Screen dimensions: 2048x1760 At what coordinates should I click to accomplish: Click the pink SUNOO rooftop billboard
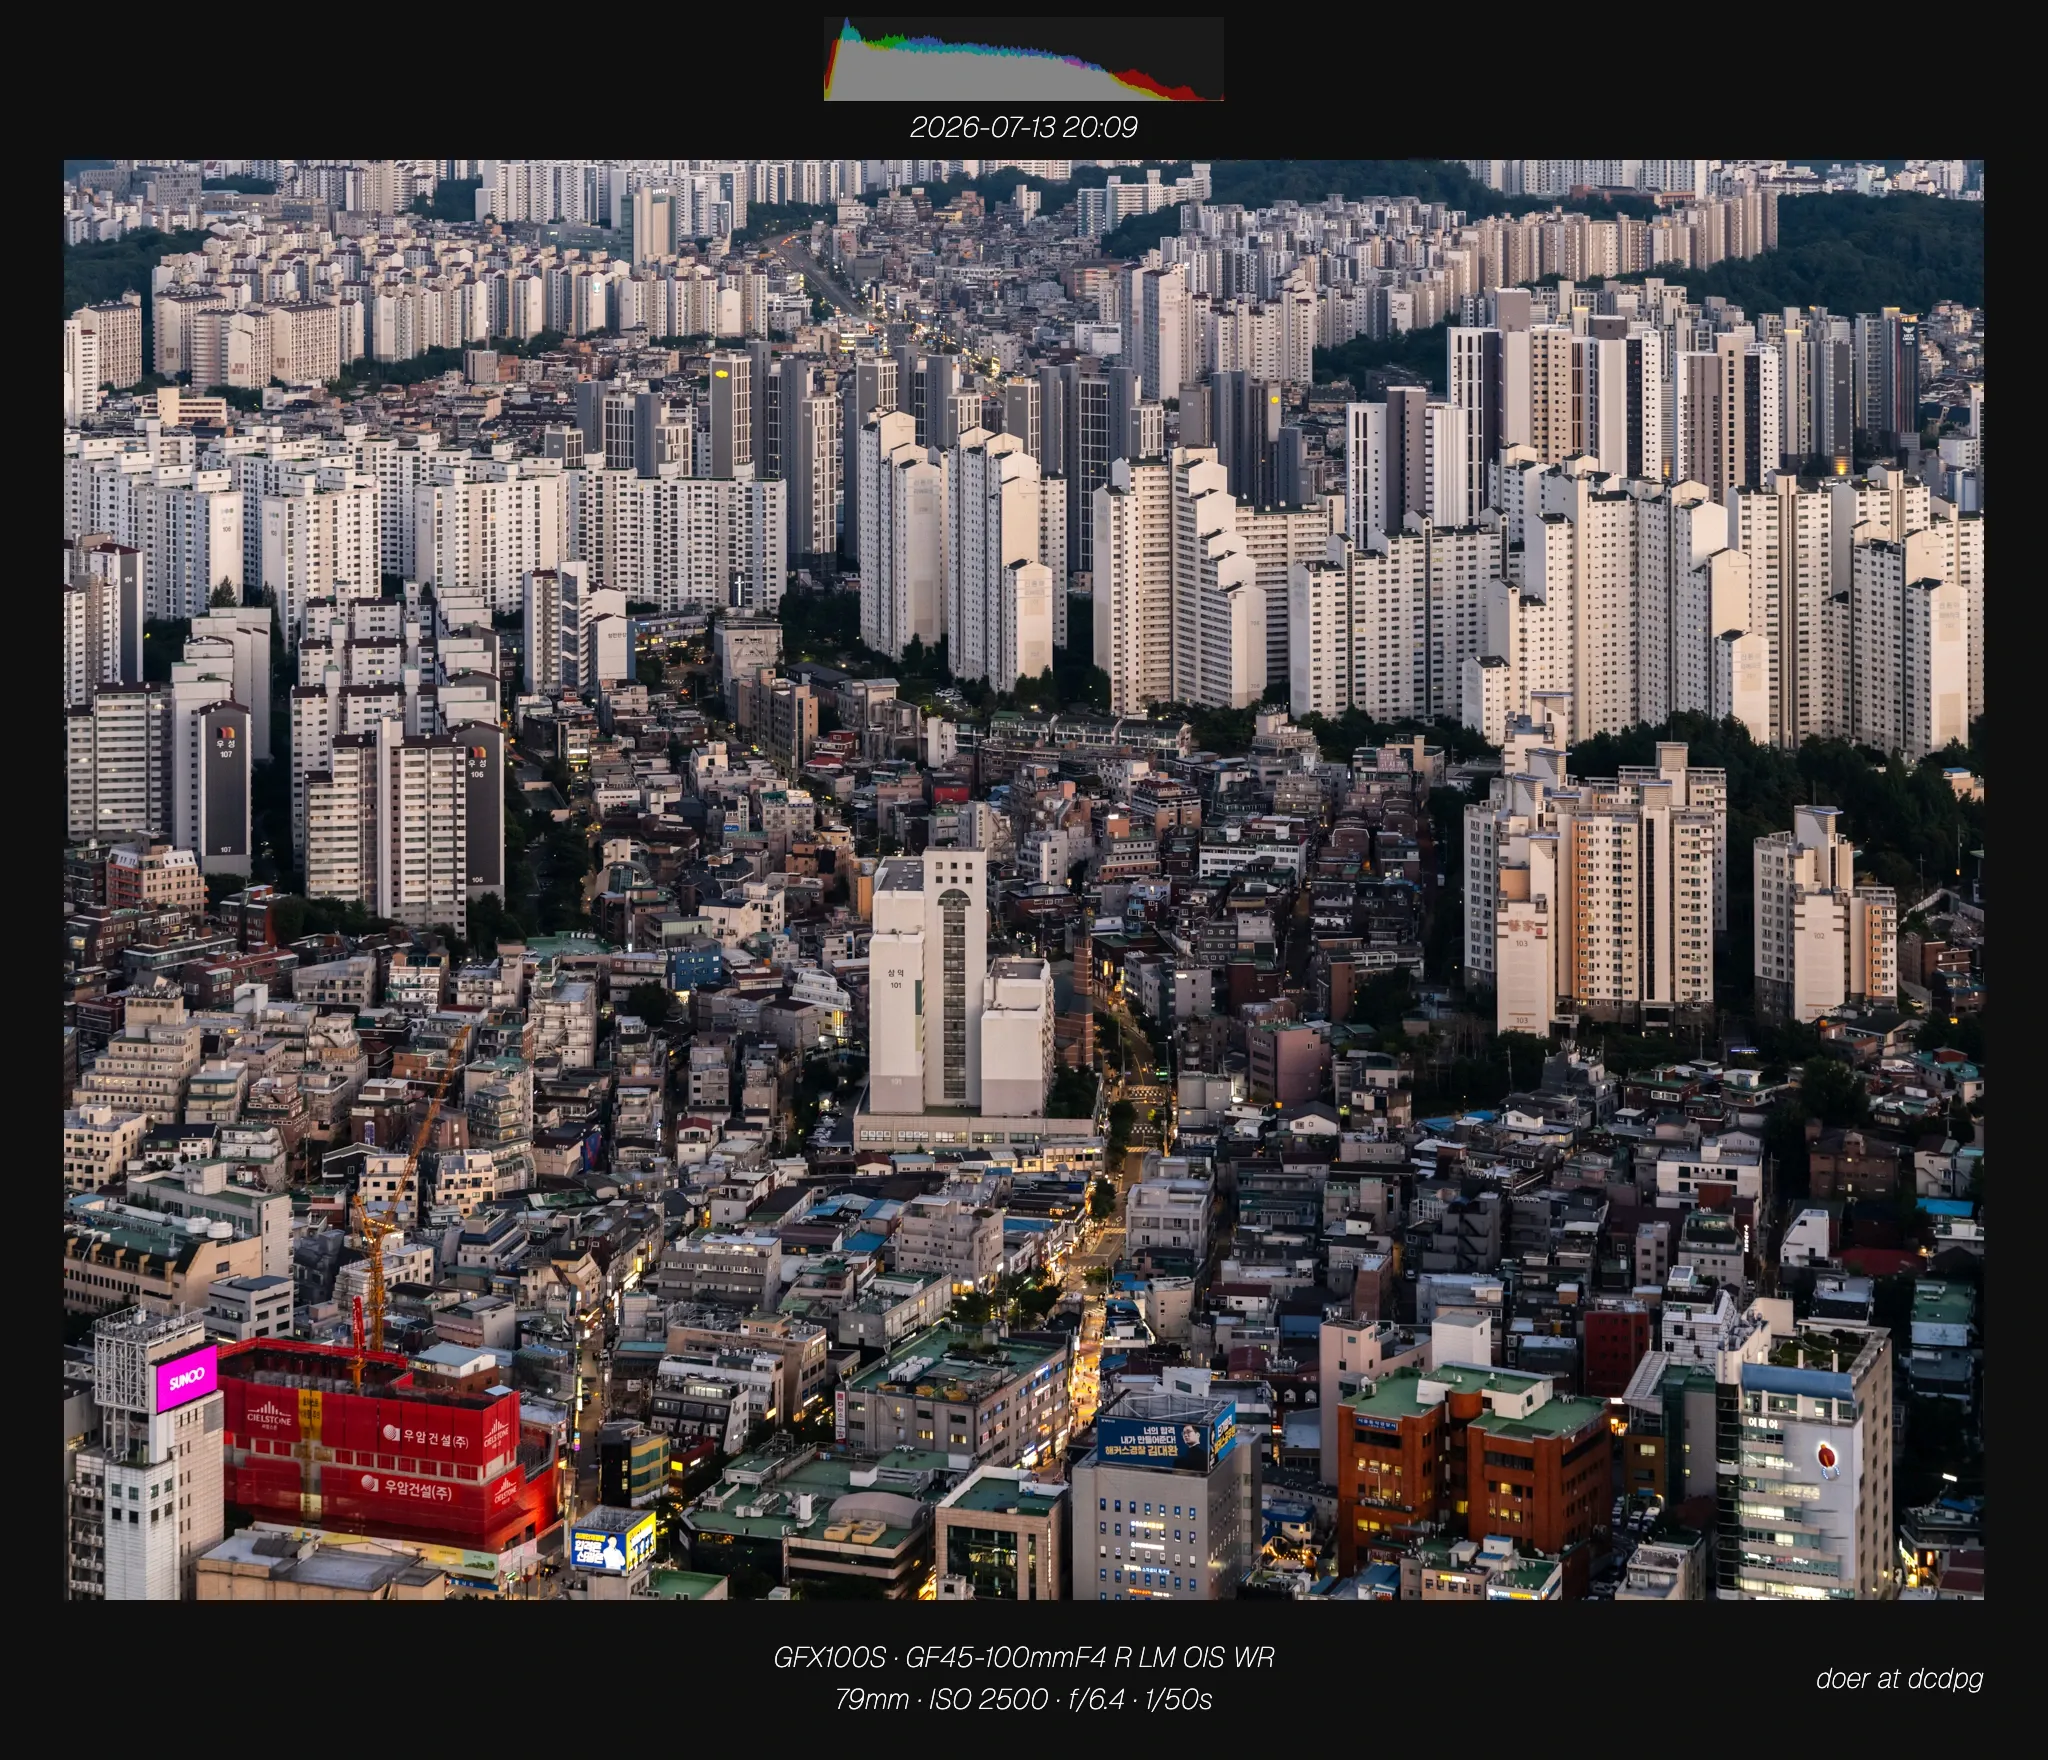coord(186,1379)
